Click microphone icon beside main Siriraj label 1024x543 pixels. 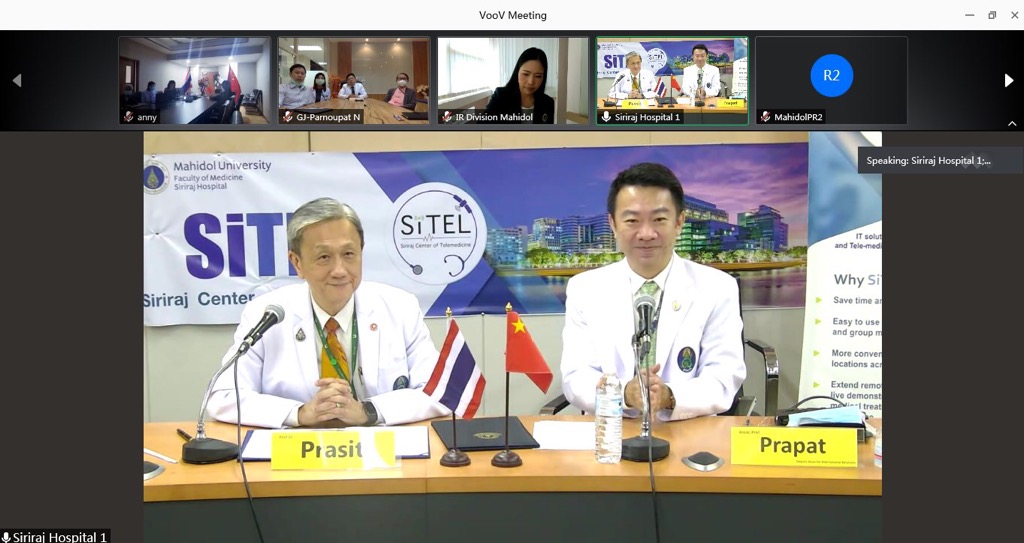click(x=7, y=537)
